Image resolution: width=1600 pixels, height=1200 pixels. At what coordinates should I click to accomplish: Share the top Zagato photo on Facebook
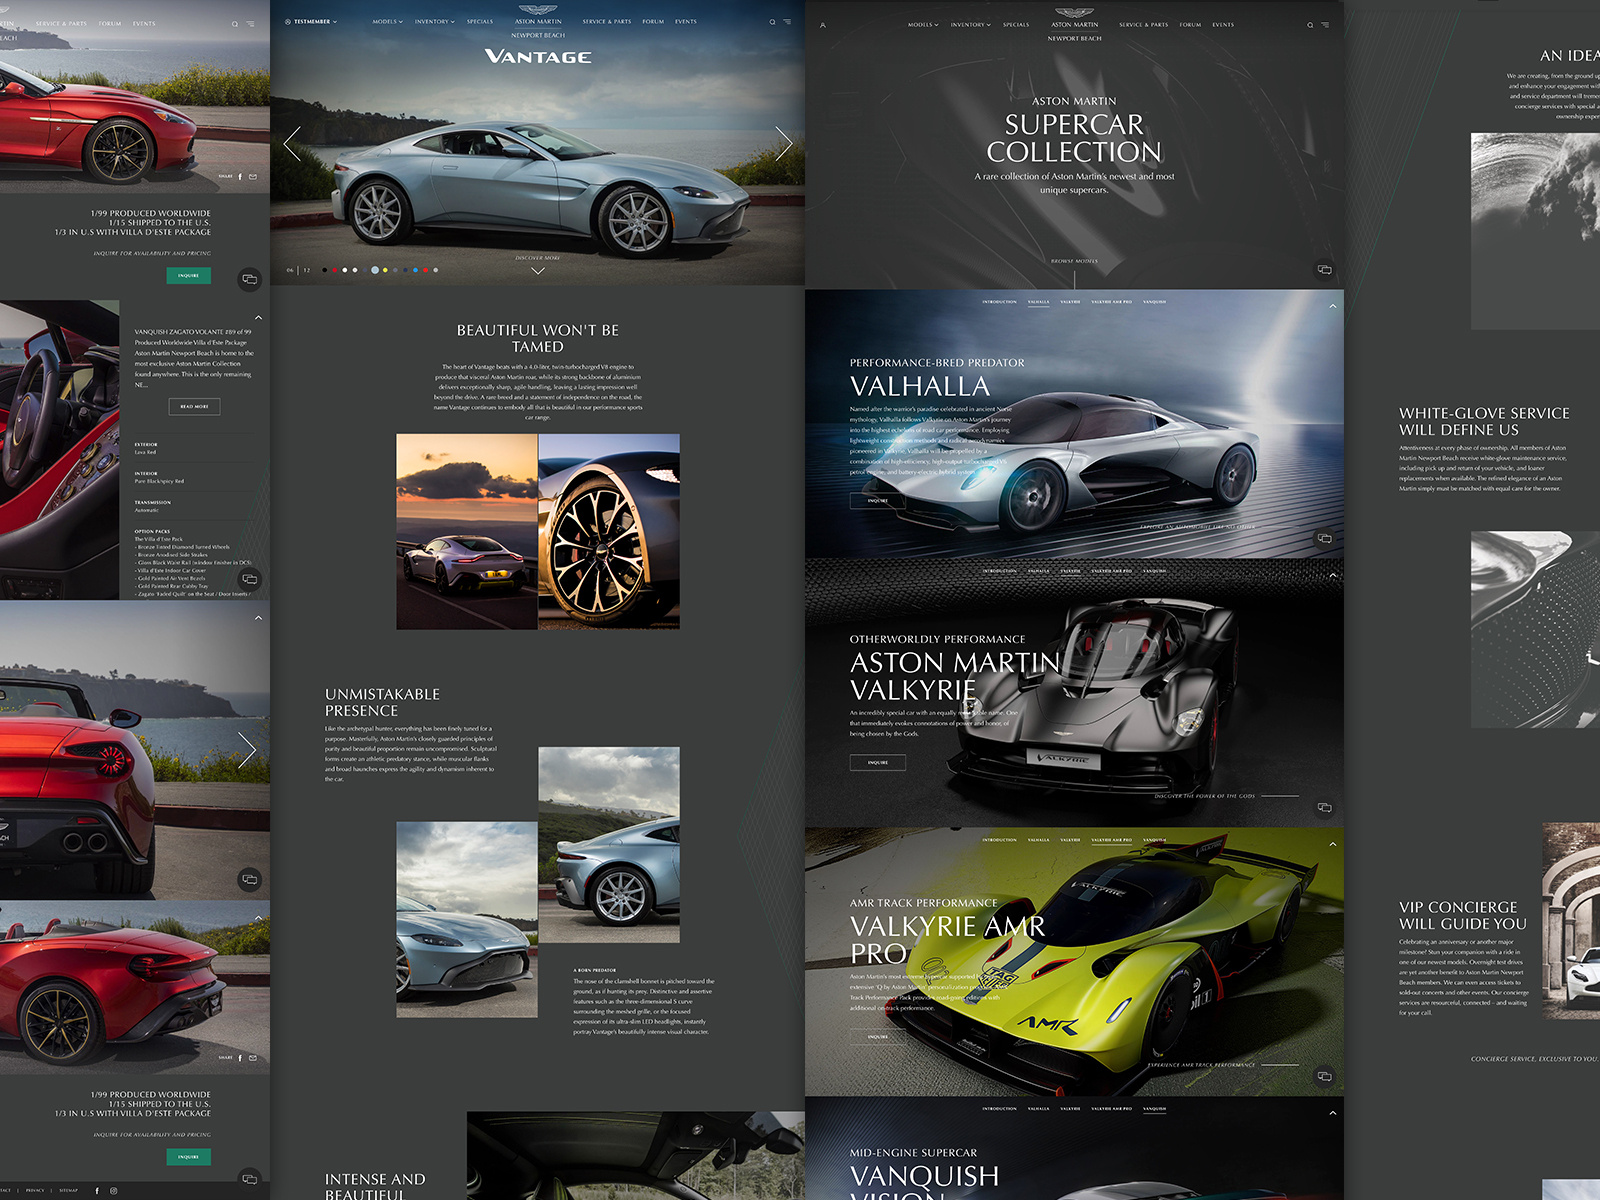pyautogui.click(x=240, y=177)
